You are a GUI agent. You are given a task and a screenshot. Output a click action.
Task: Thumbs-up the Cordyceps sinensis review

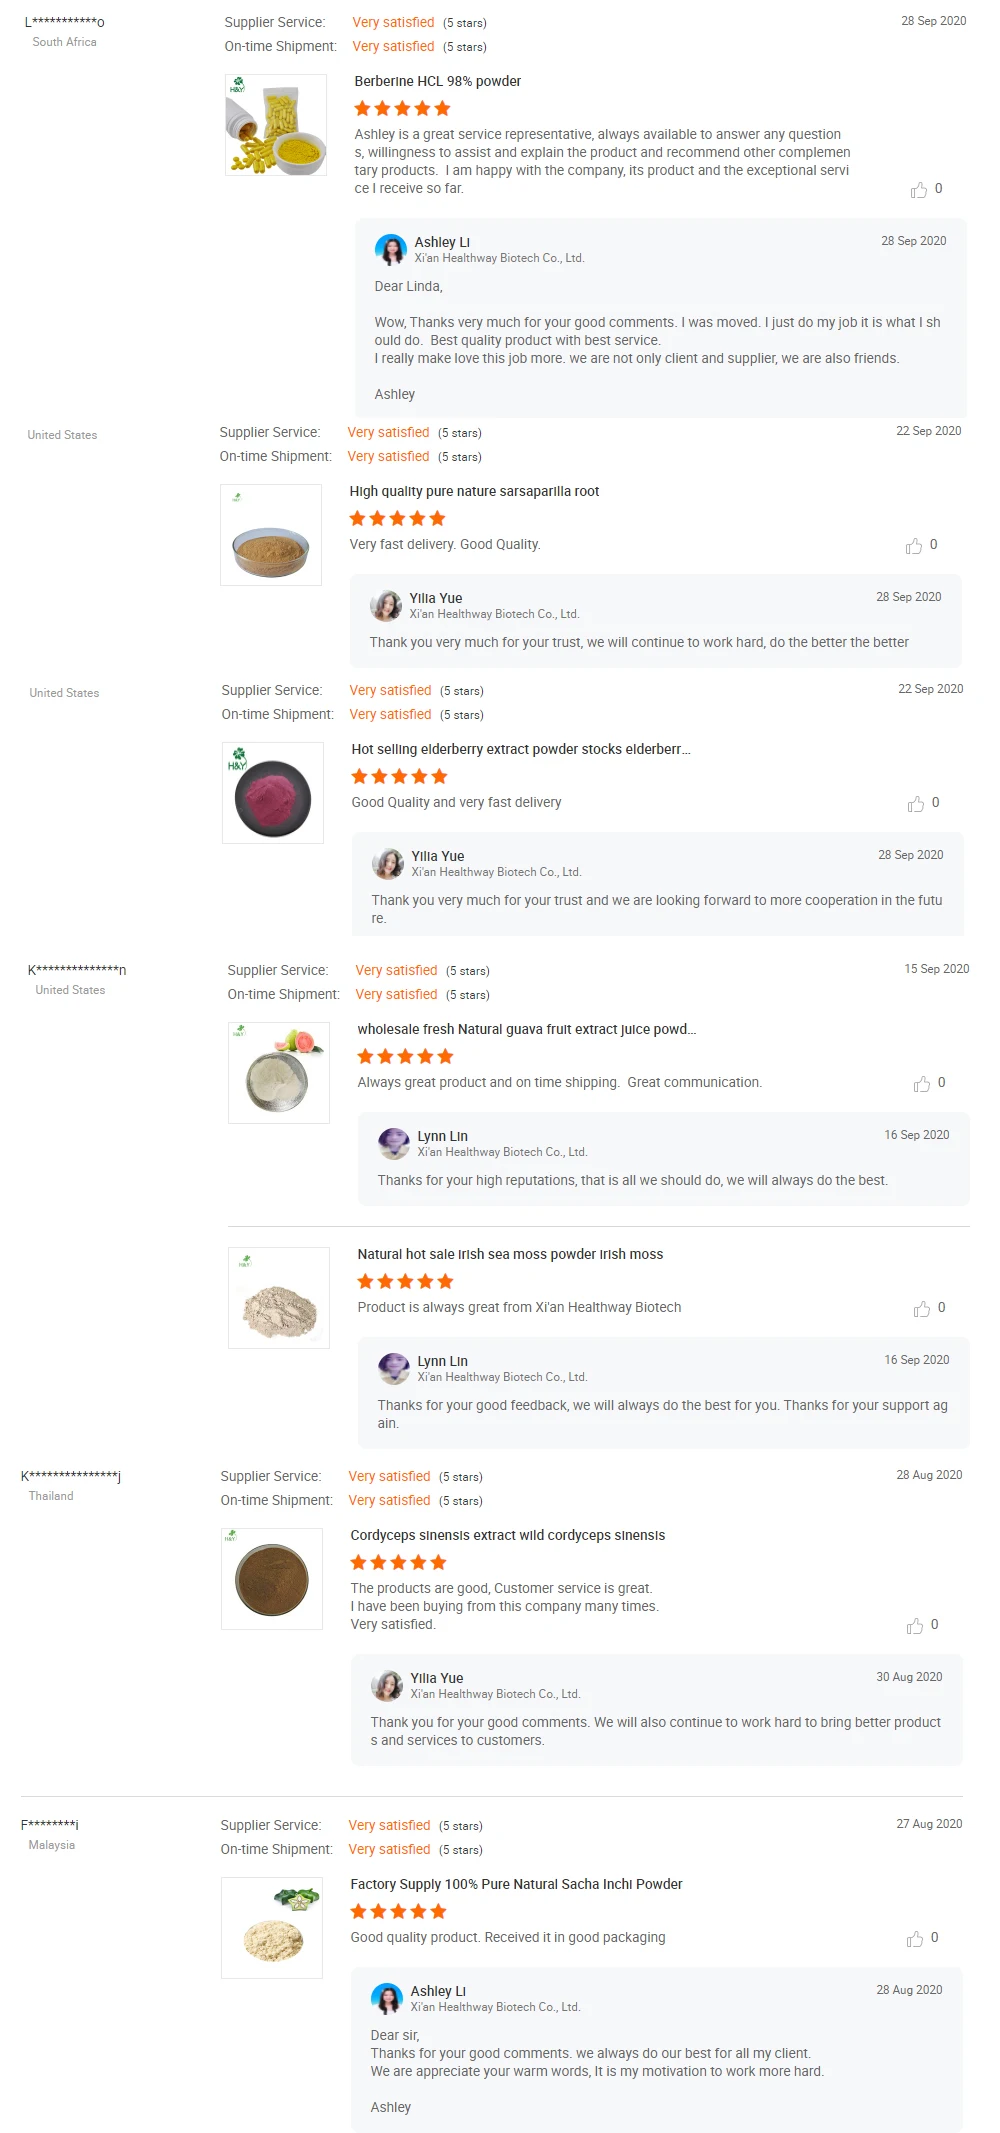click(x=915, y=1626)
